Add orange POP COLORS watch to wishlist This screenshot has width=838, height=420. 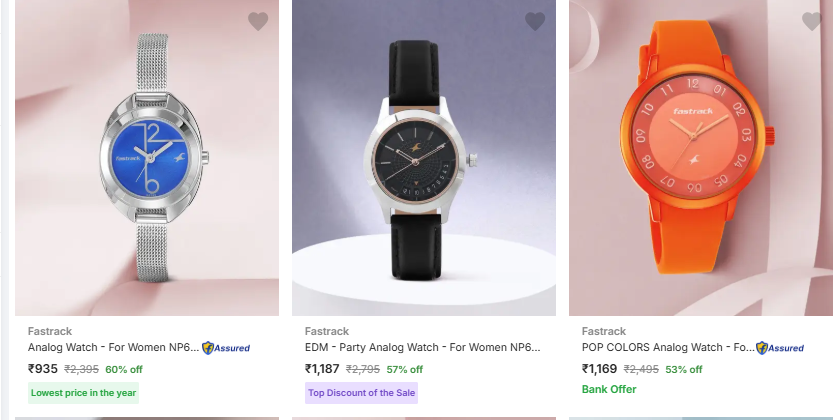coord(812,21)
